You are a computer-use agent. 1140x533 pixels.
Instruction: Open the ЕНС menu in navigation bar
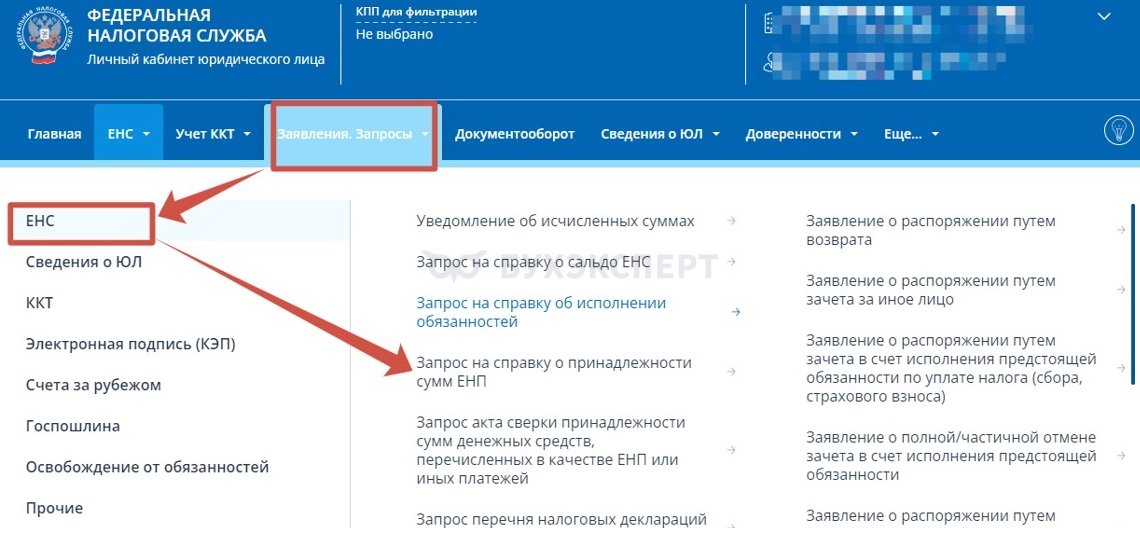coord(129,133)
